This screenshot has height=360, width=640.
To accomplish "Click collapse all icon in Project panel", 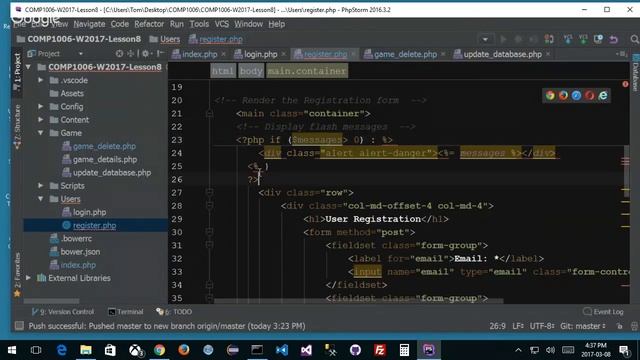I will (131, 53).
